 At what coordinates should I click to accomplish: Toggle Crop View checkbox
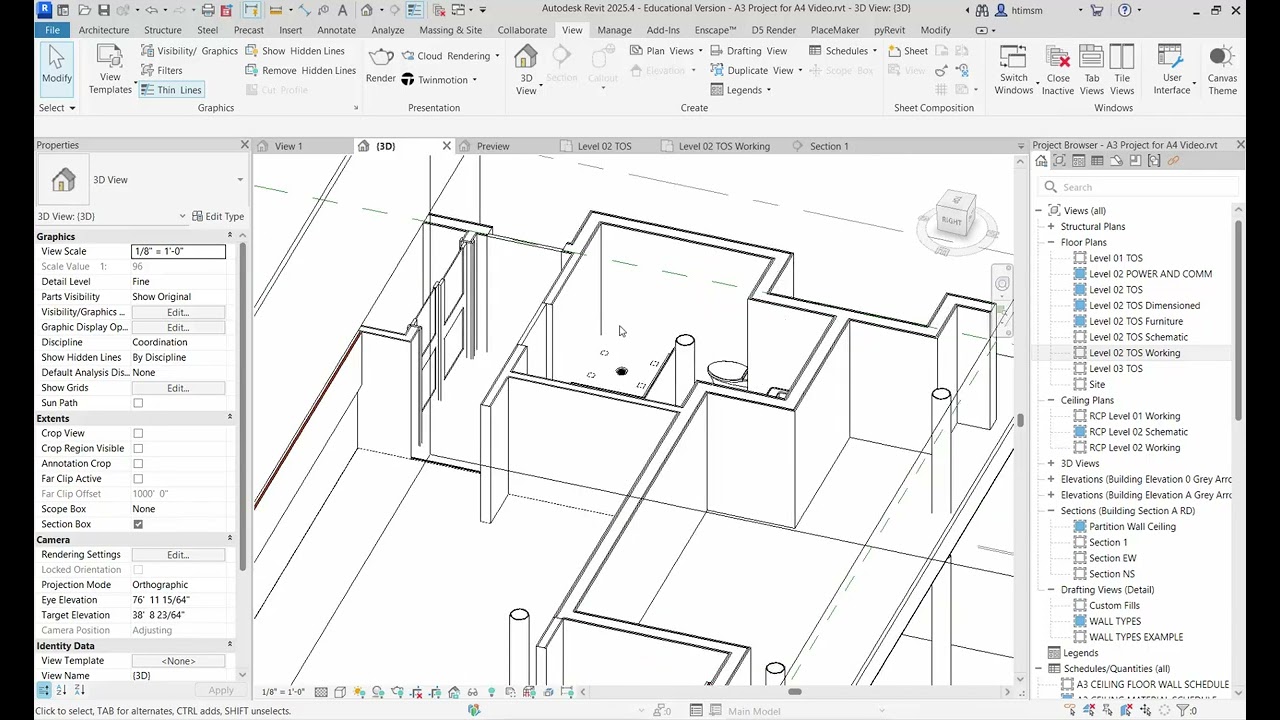pos(138,434)
